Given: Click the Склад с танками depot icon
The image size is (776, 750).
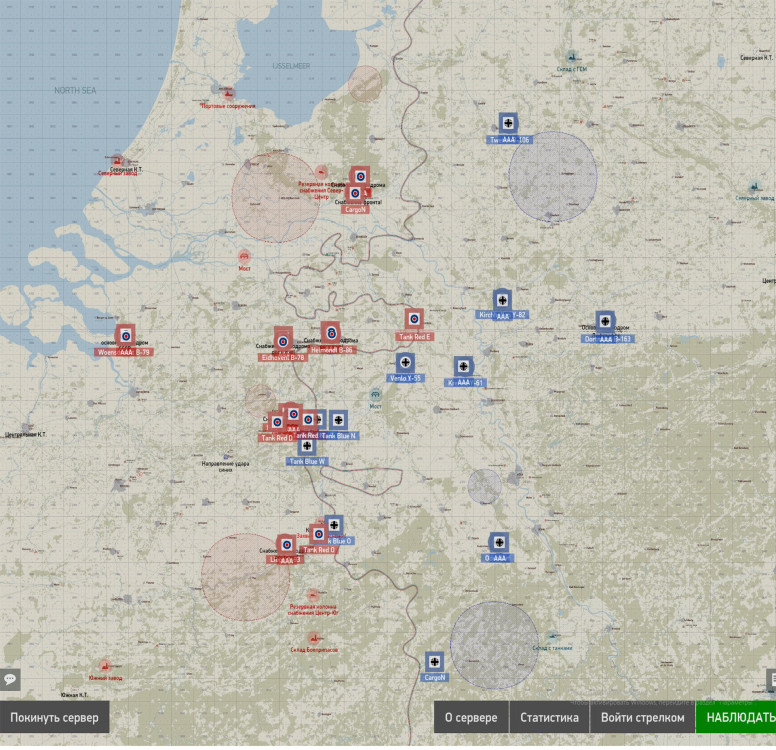Looking at the screenshot, I should 552,636.
